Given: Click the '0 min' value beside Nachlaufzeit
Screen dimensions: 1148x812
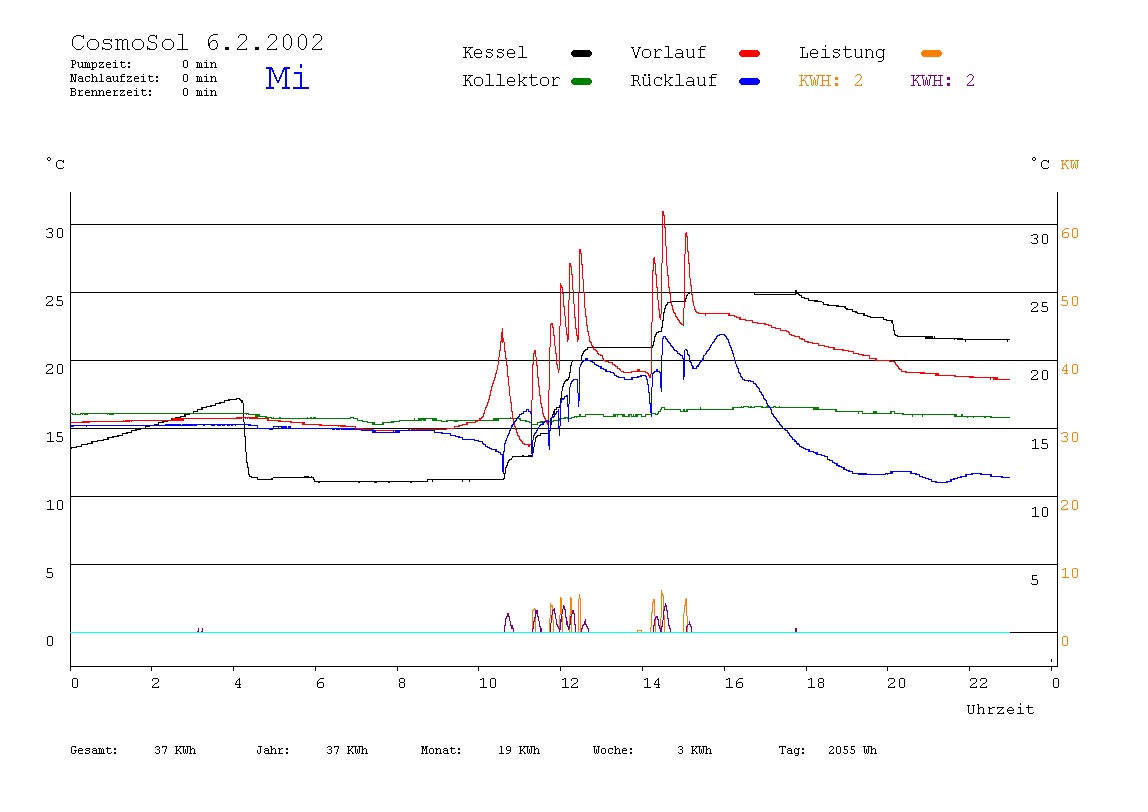Looking at the screenshot, I should 200,78.
